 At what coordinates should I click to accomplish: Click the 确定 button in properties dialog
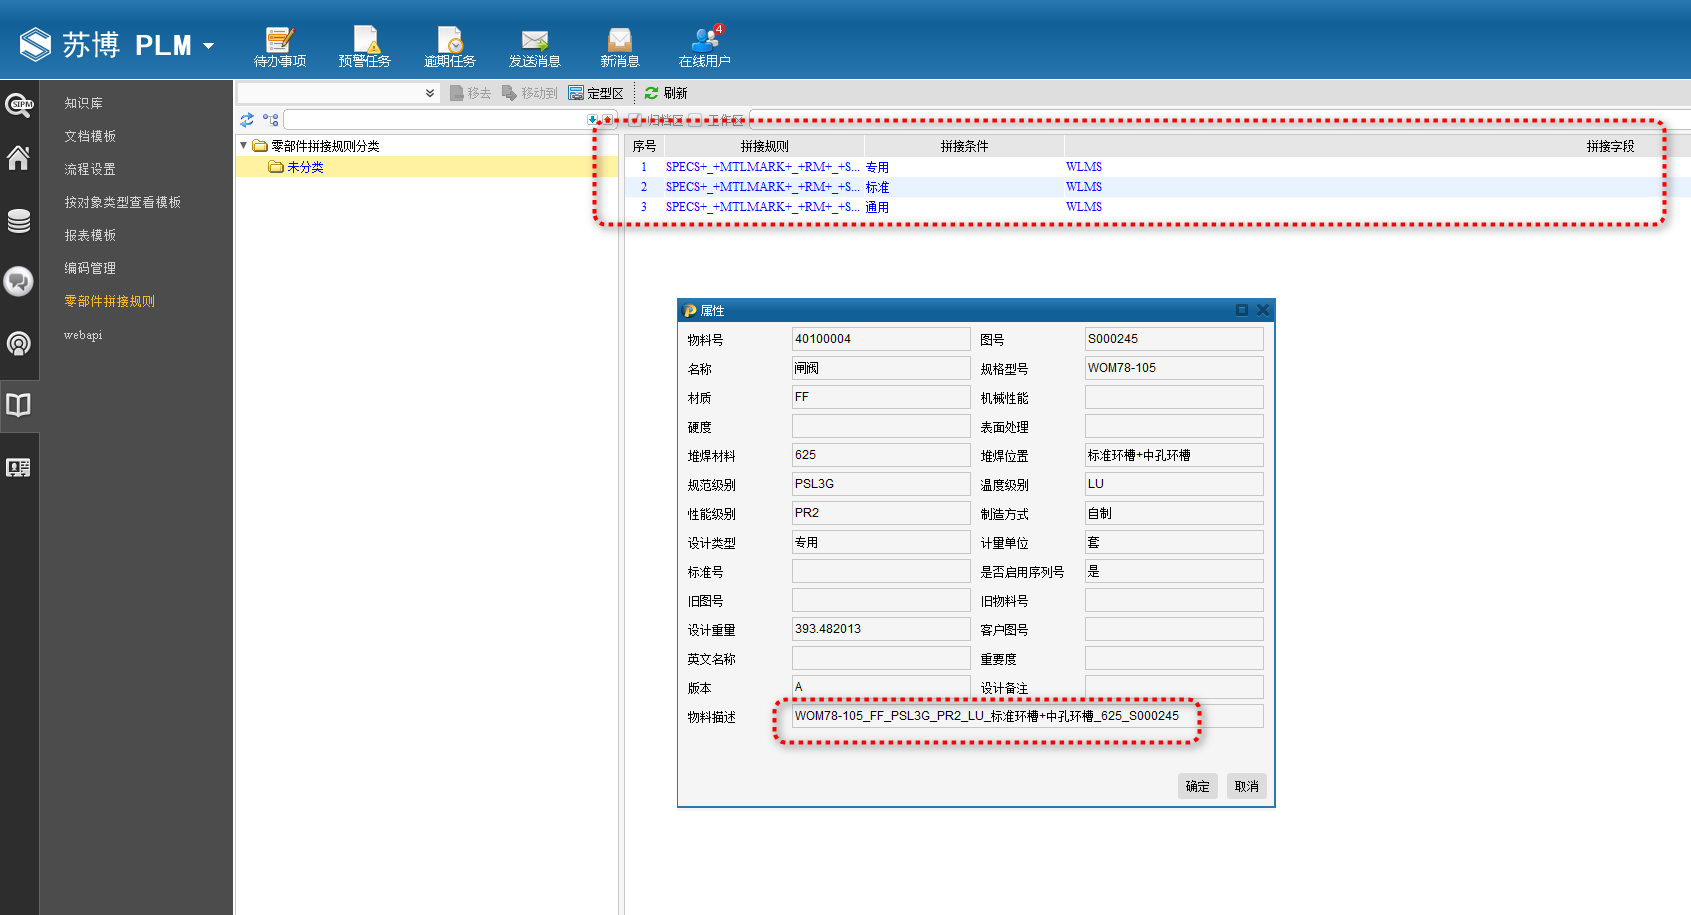tap(1197, 786)
